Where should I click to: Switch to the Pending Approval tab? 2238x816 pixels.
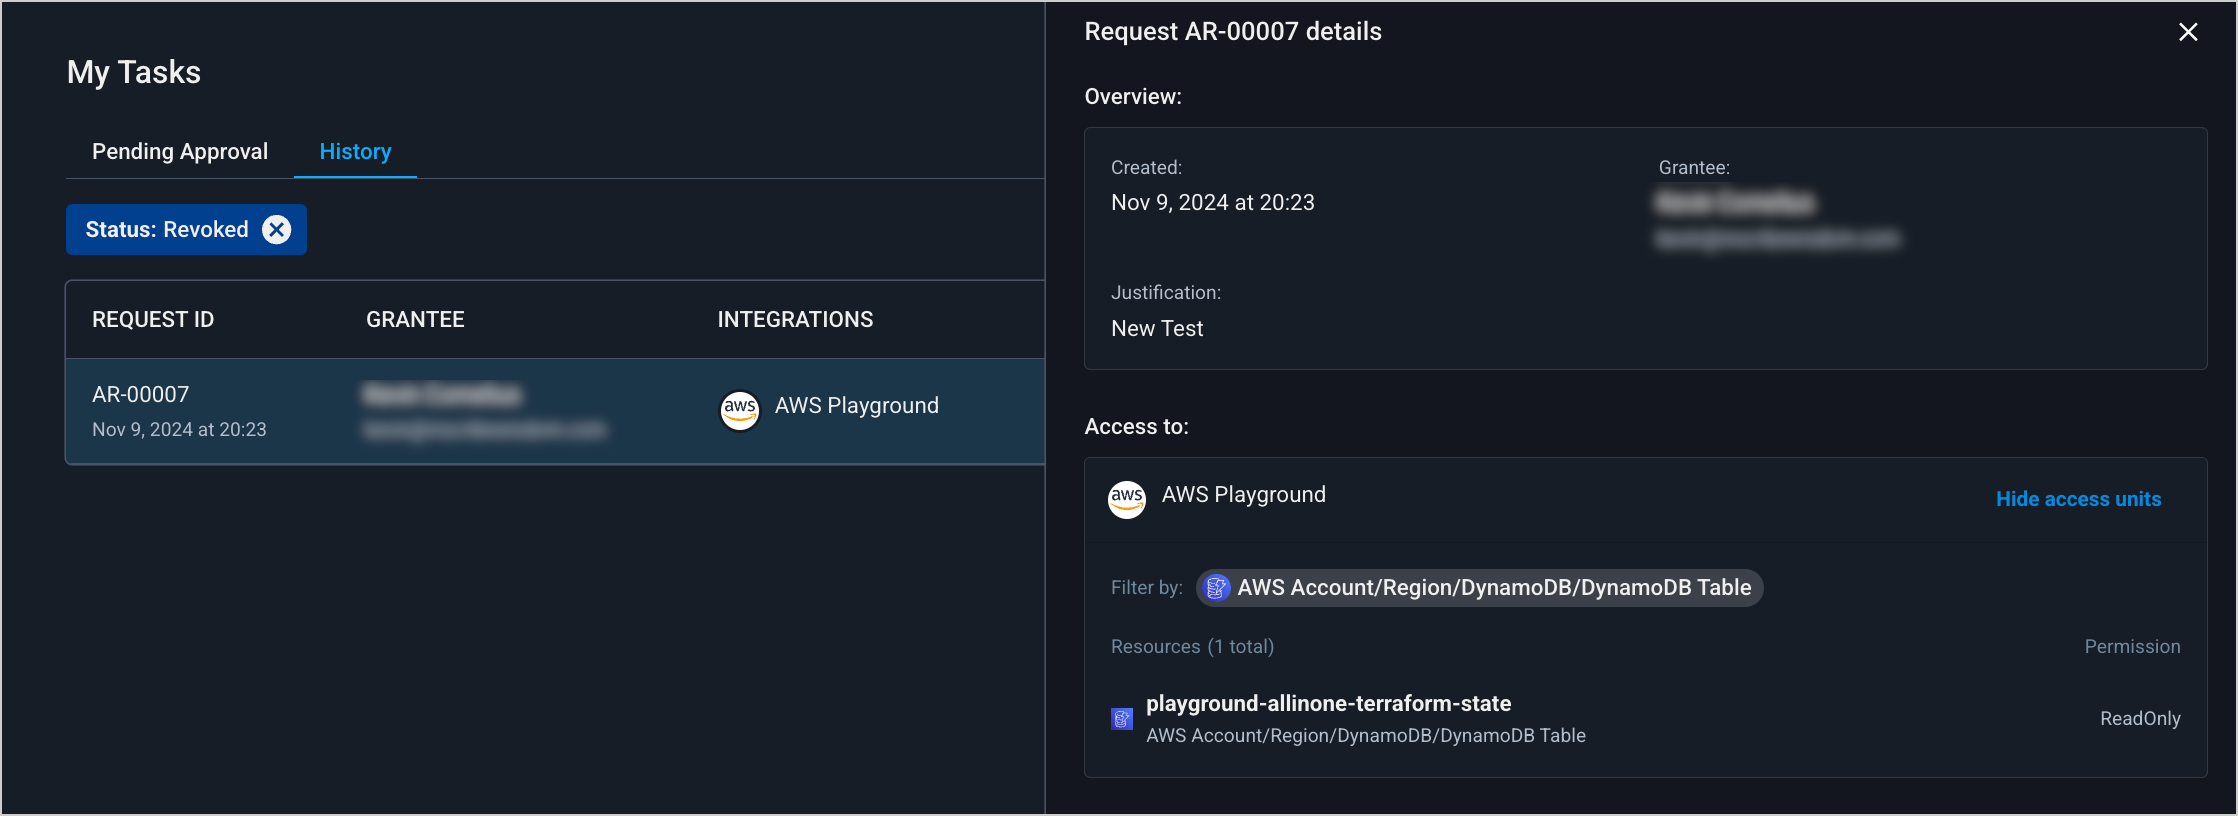(180, 152)
